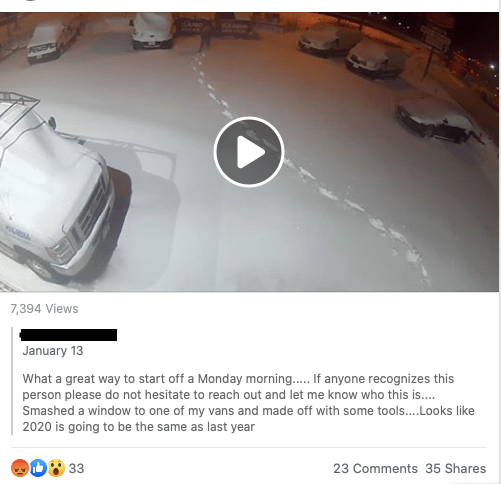View the 35 Shares list

coord(456,469)
